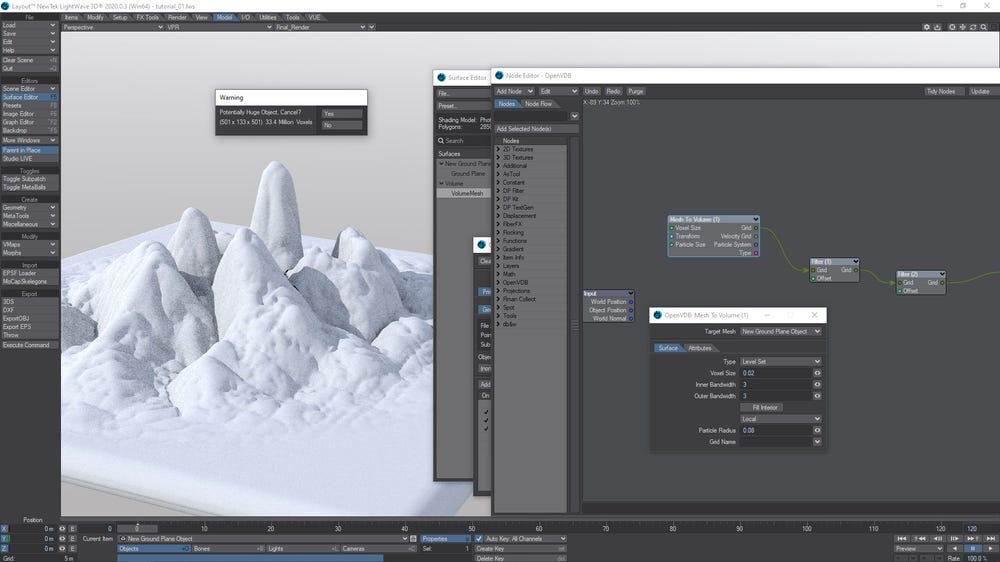
Task: Play animation forward
Action: pos(990,549)
